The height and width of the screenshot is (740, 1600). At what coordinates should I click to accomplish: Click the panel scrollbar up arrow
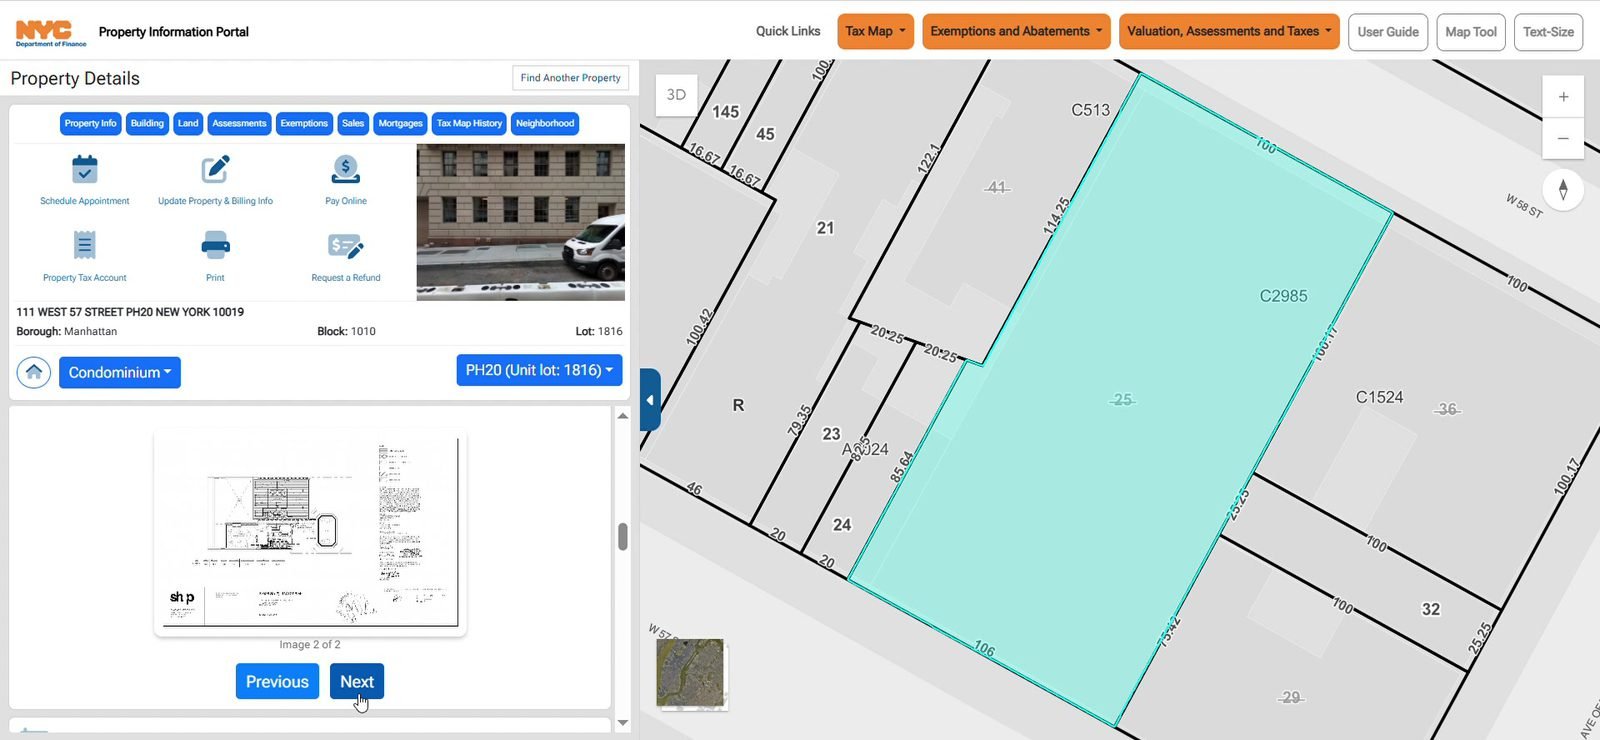tap(623, 416)
